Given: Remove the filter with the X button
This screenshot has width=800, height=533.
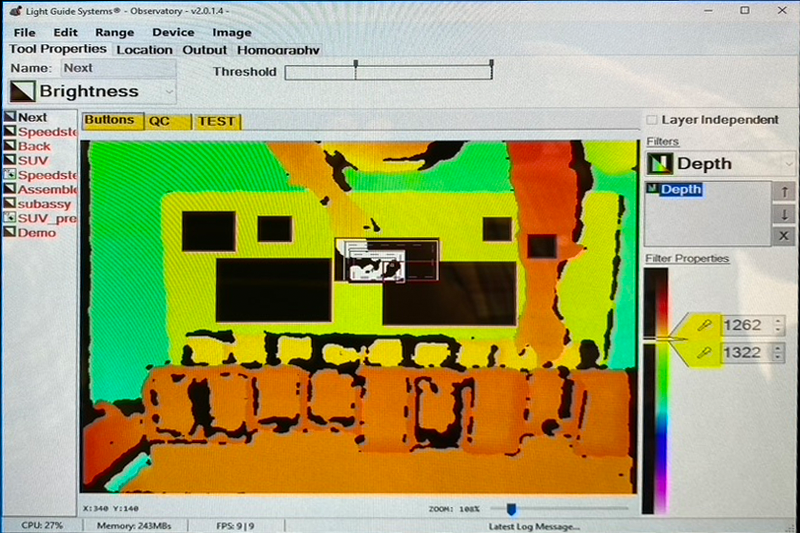Looking at the screenshot, I should pos(785,236).
